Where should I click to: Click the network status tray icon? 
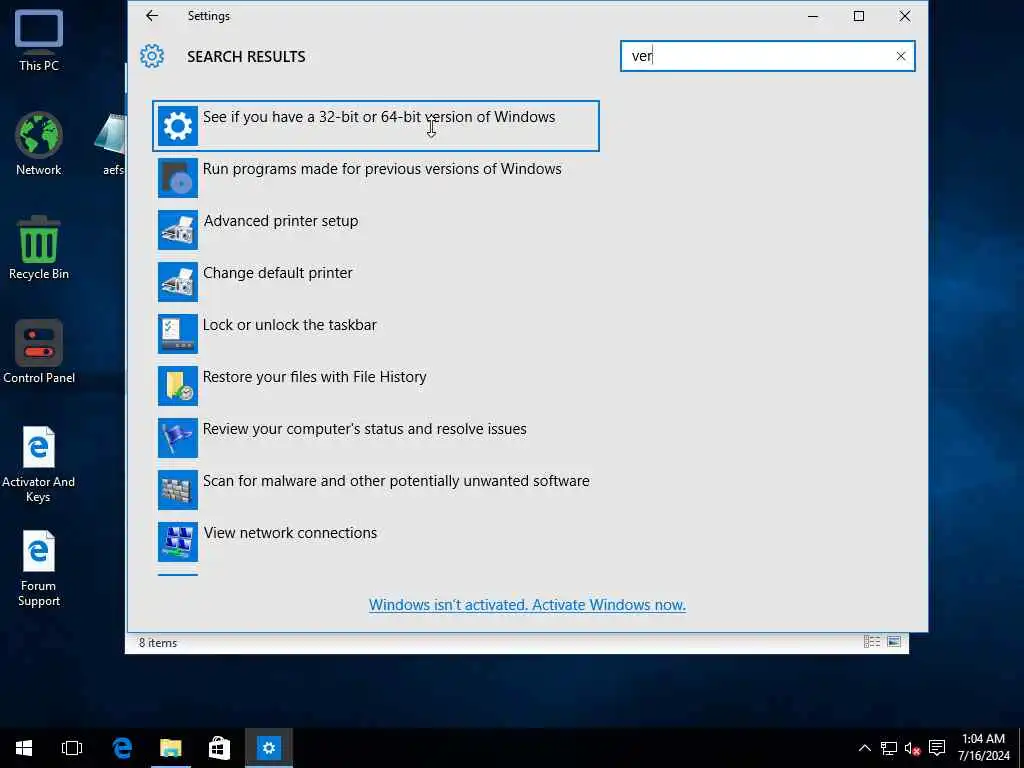click(888, 748)
